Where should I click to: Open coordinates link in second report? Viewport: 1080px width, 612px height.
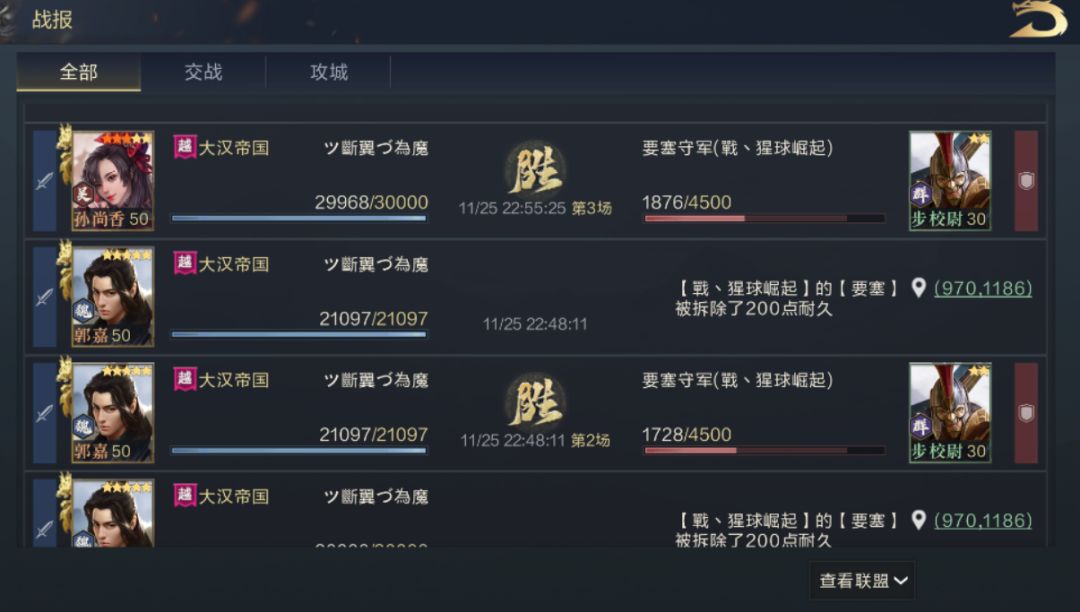click(x=982, y=289)
